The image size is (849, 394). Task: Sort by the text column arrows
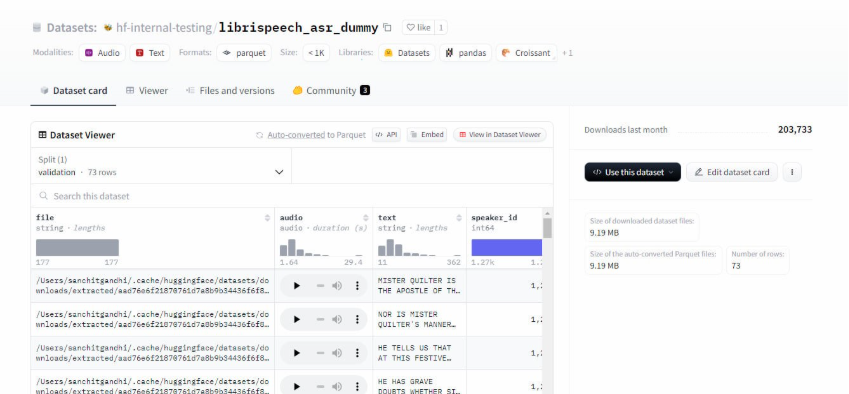coord(459,218)
